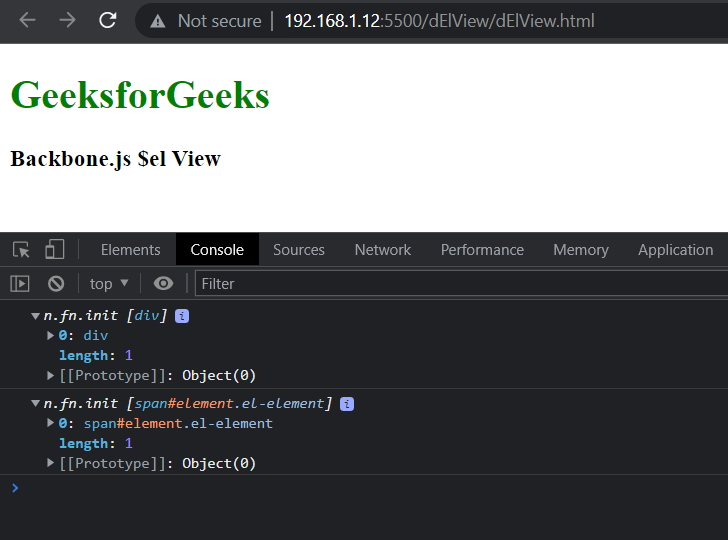
Task: Click the Not secure label
Action: [220, 21]
